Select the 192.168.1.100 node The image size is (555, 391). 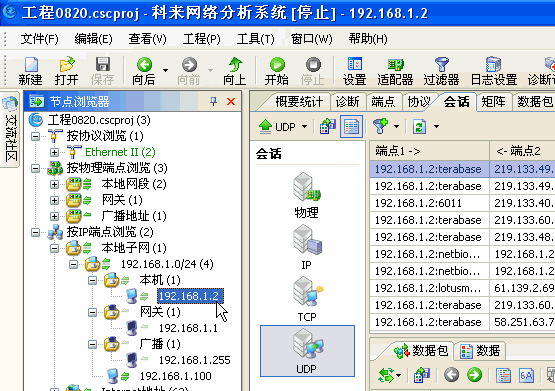click(x=176, y=376)
